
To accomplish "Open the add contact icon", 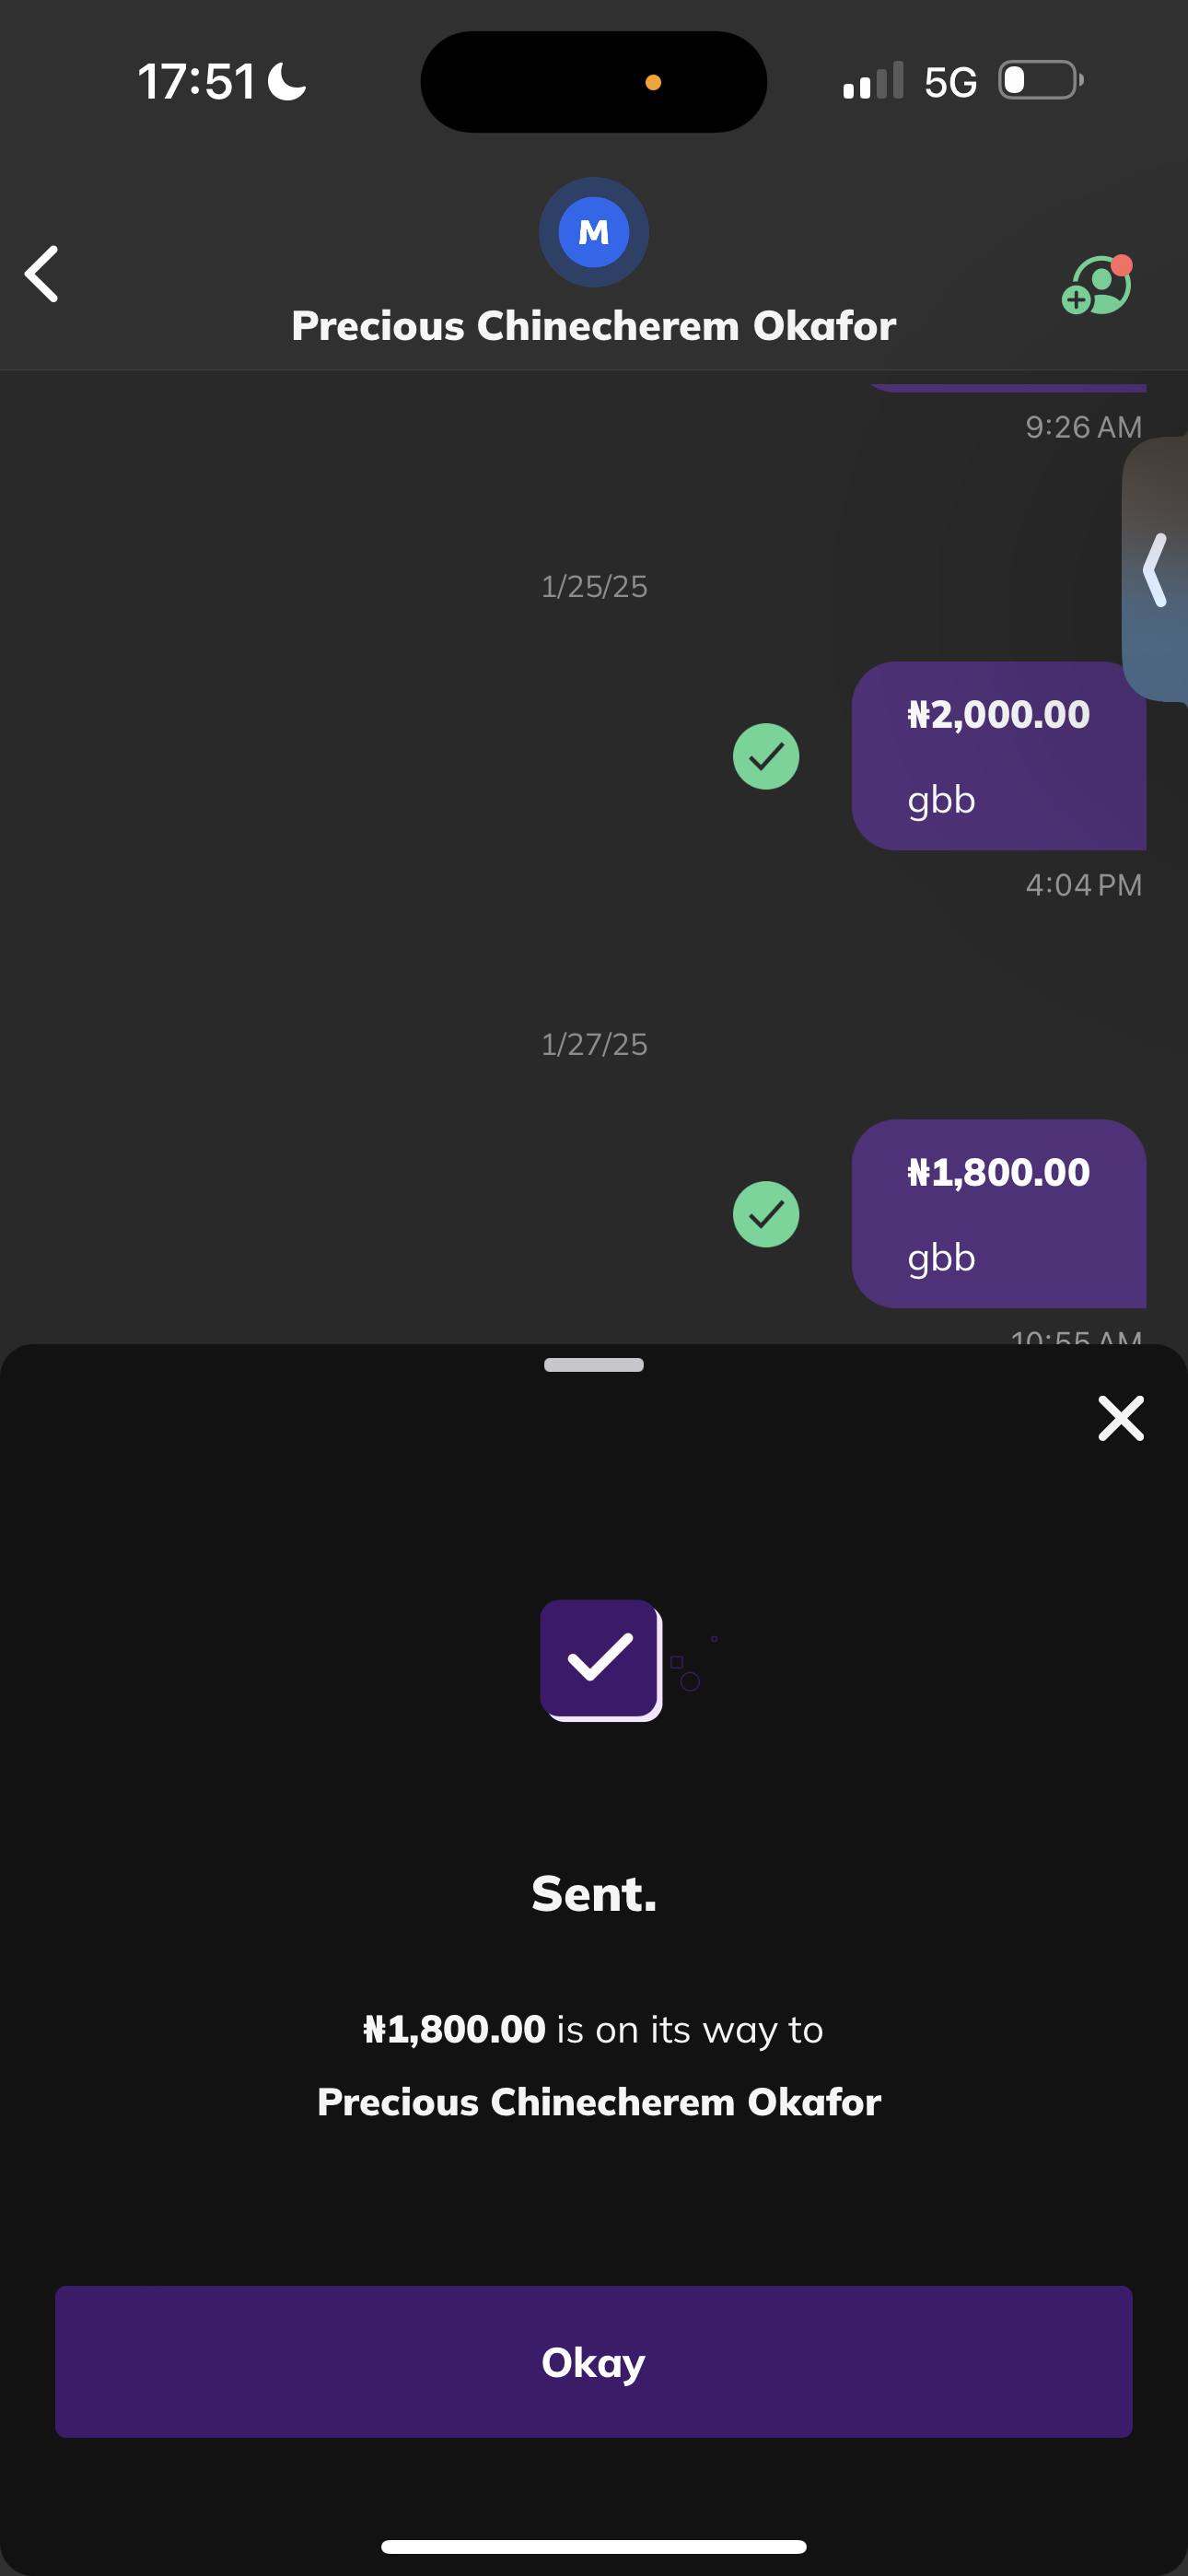I will 1096,286.
